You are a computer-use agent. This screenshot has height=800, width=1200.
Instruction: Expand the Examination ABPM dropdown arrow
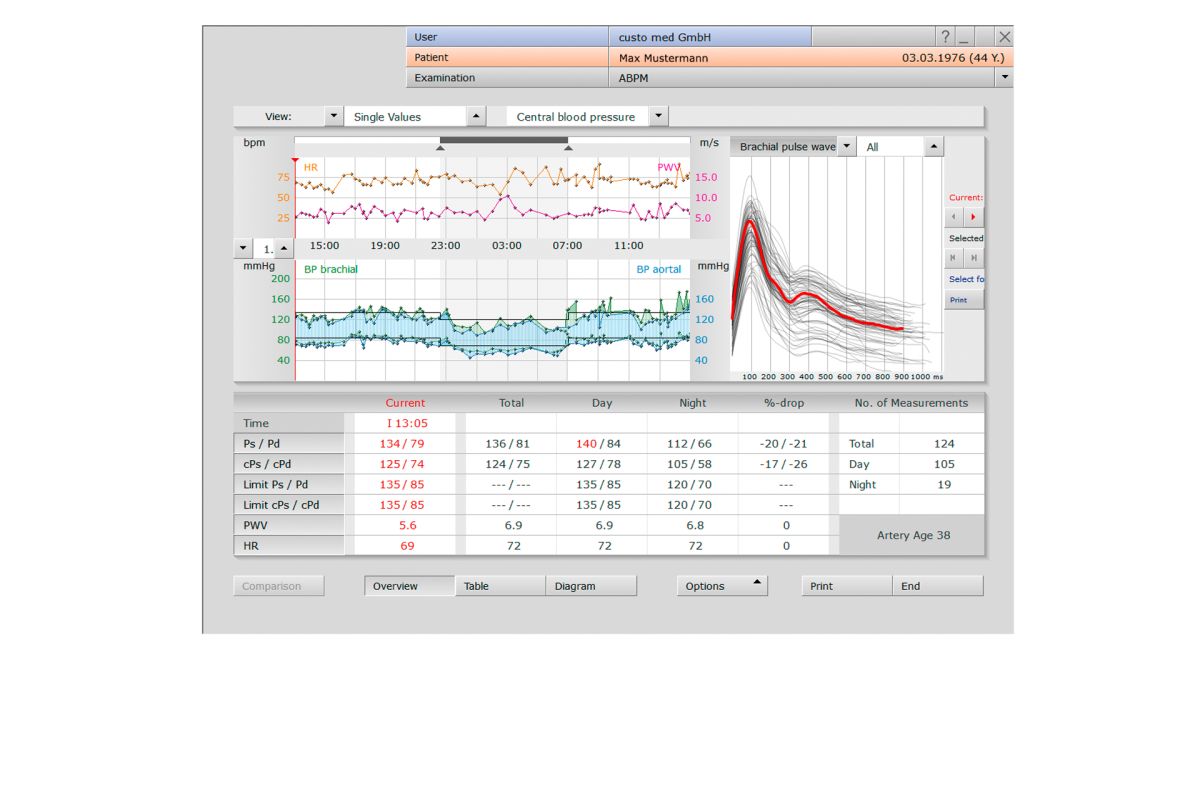coord(1004,77)
